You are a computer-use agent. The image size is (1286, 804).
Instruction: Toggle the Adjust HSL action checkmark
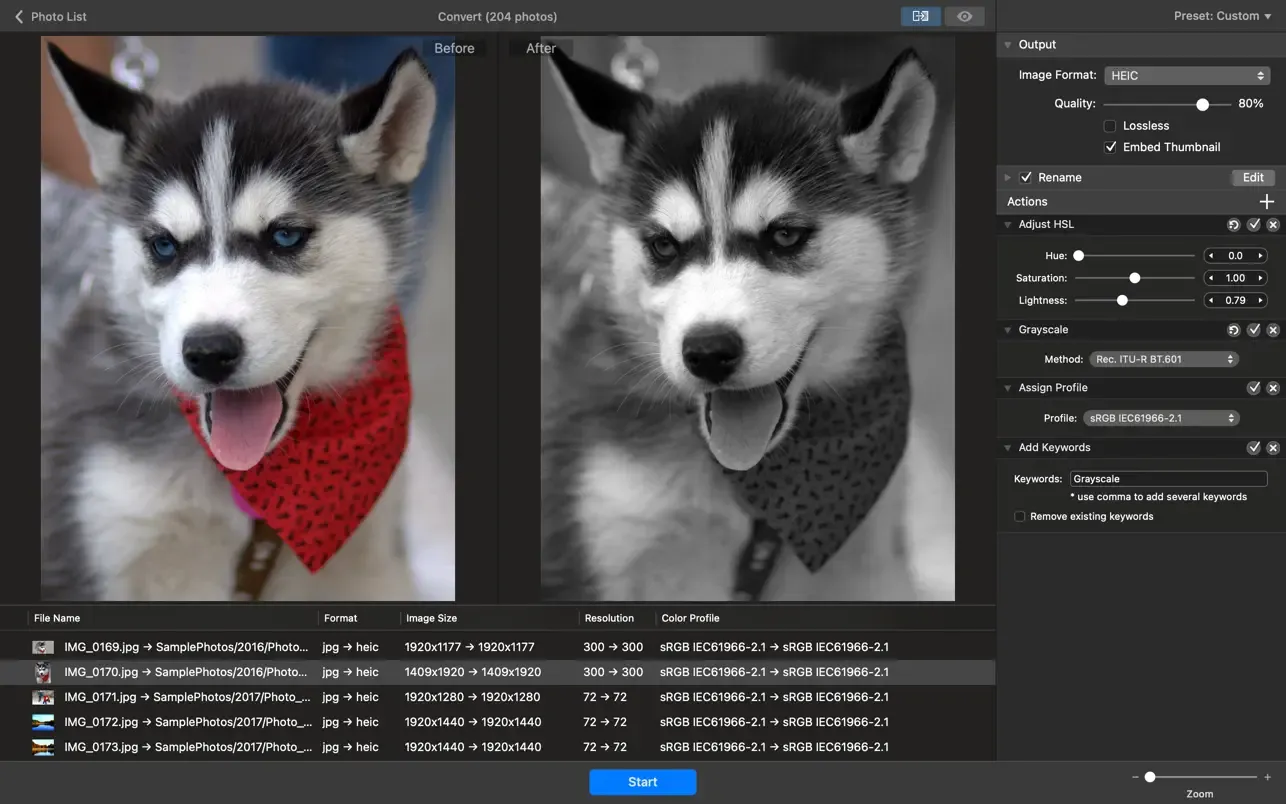point(1254,225)
